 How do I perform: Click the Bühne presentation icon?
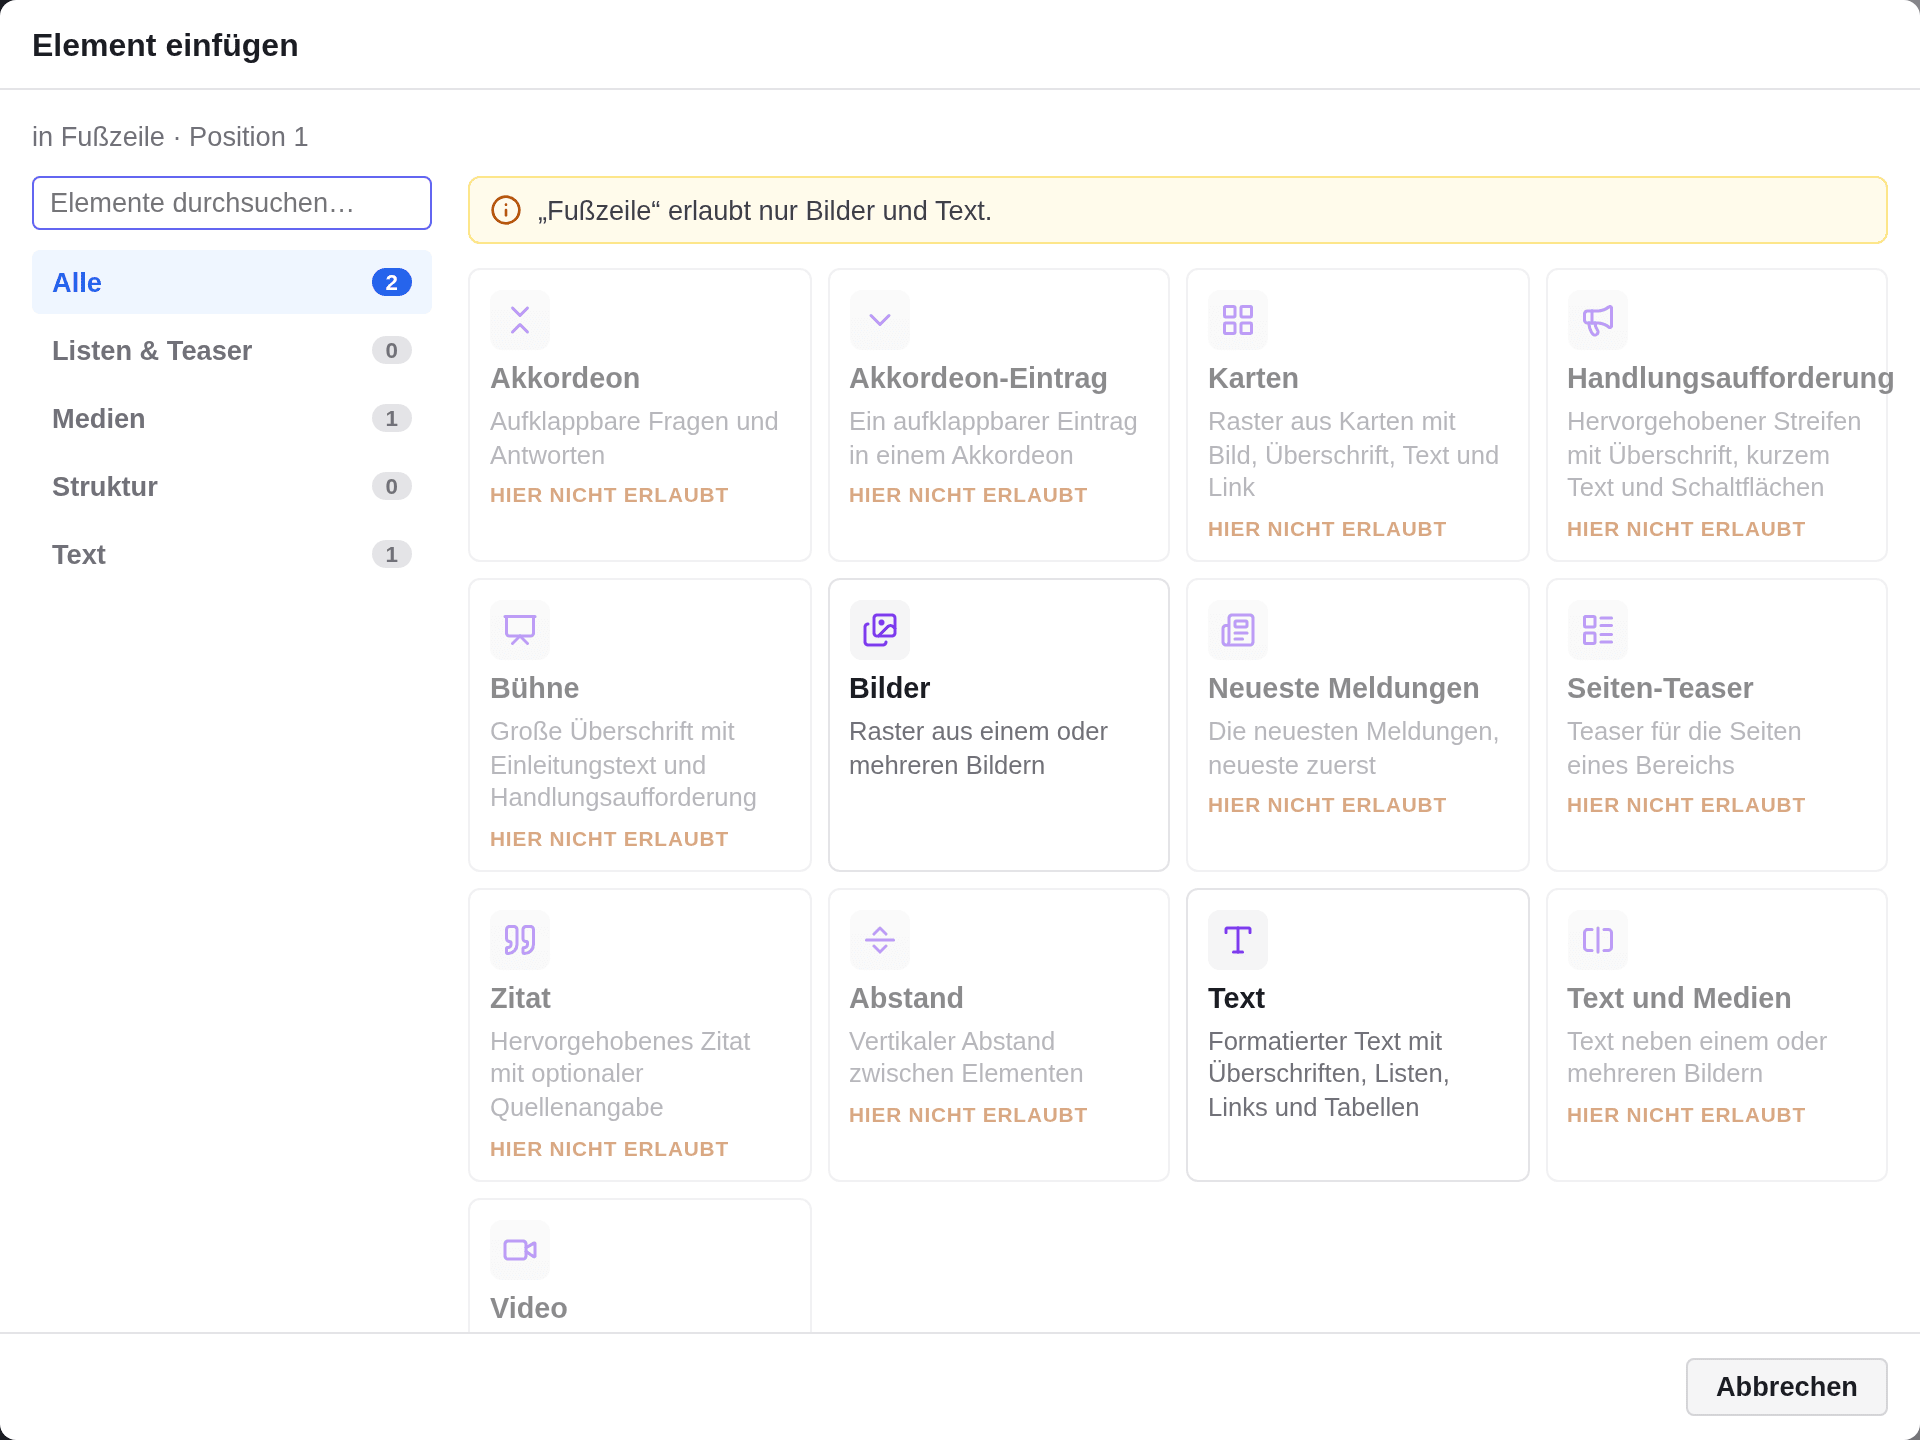pos(520,630)
